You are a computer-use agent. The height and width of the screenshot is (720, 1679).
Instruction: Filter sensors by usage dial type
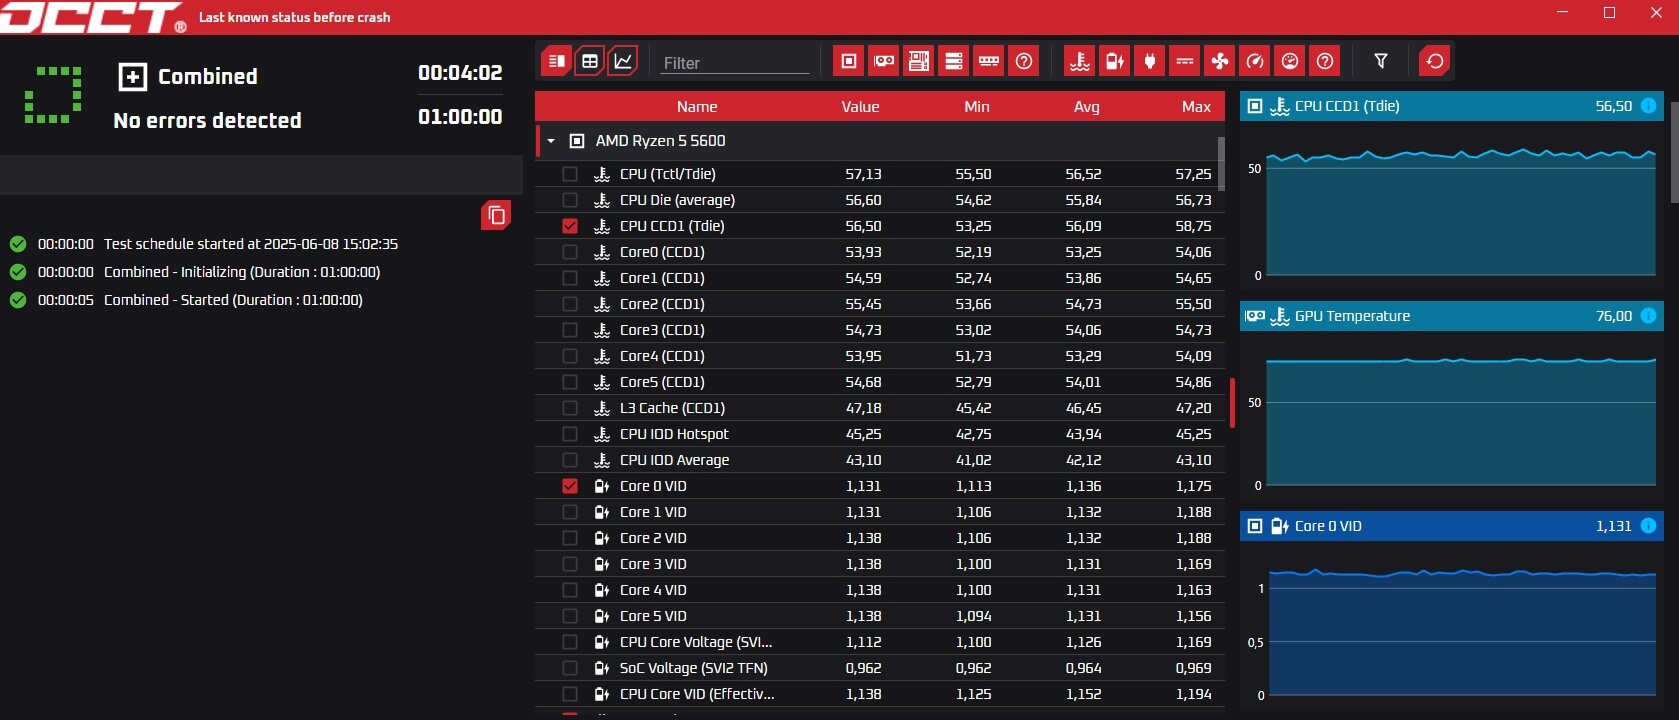[1290, 61]
